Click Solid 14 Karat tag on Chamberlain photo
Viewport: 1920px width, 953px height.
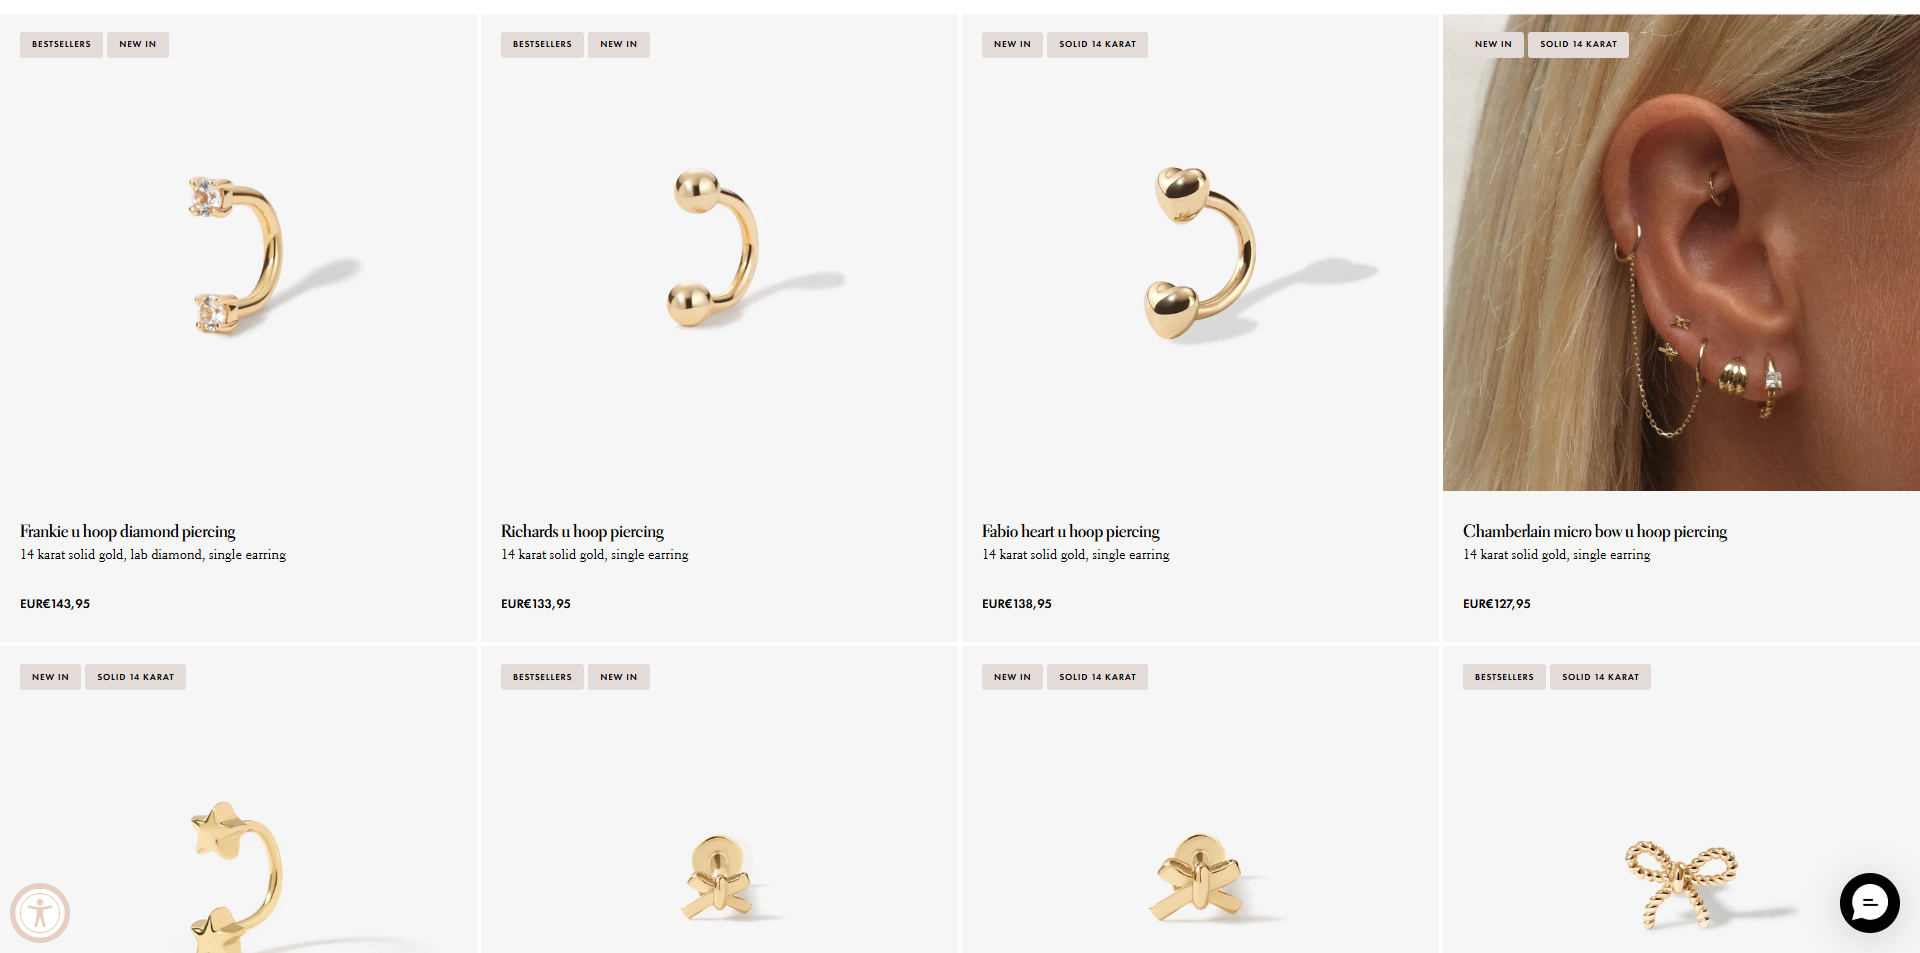(1578, 44)
